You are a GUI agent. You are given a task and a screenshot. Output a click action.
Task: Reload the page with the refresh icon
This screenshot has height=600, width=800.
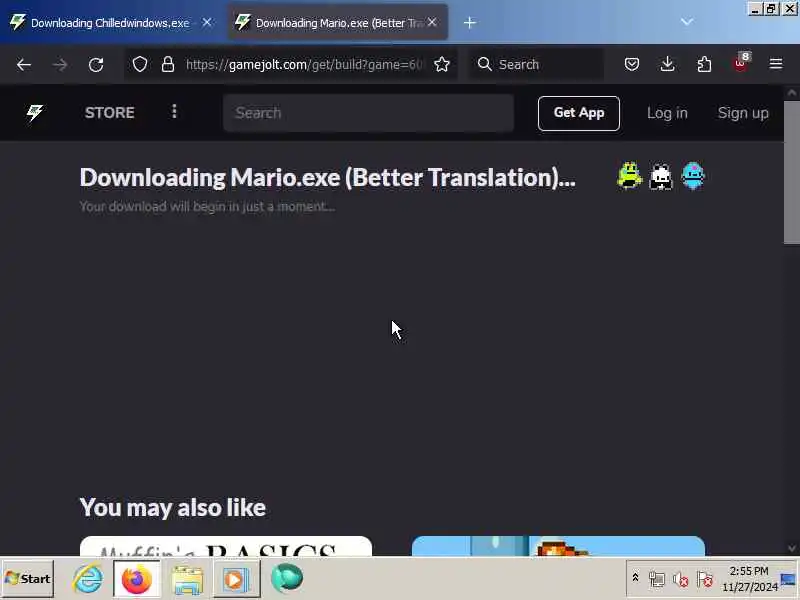pos(96,65)
